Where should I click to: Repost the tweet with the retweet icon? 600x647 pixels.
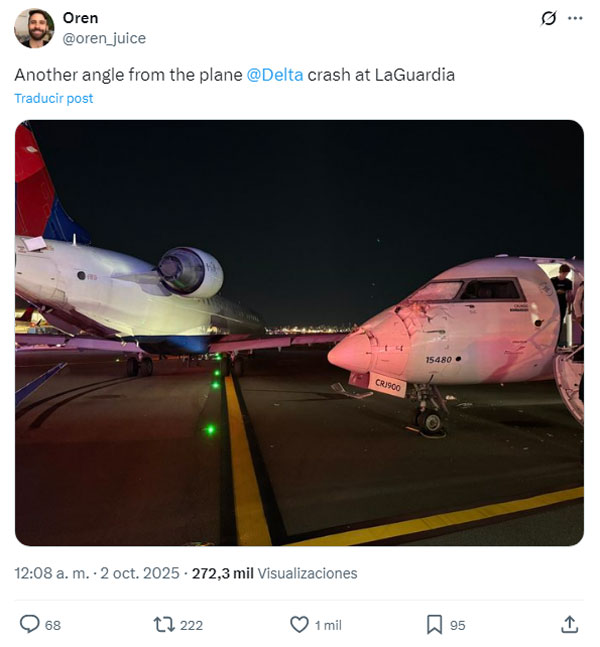(x=164, y=624)
